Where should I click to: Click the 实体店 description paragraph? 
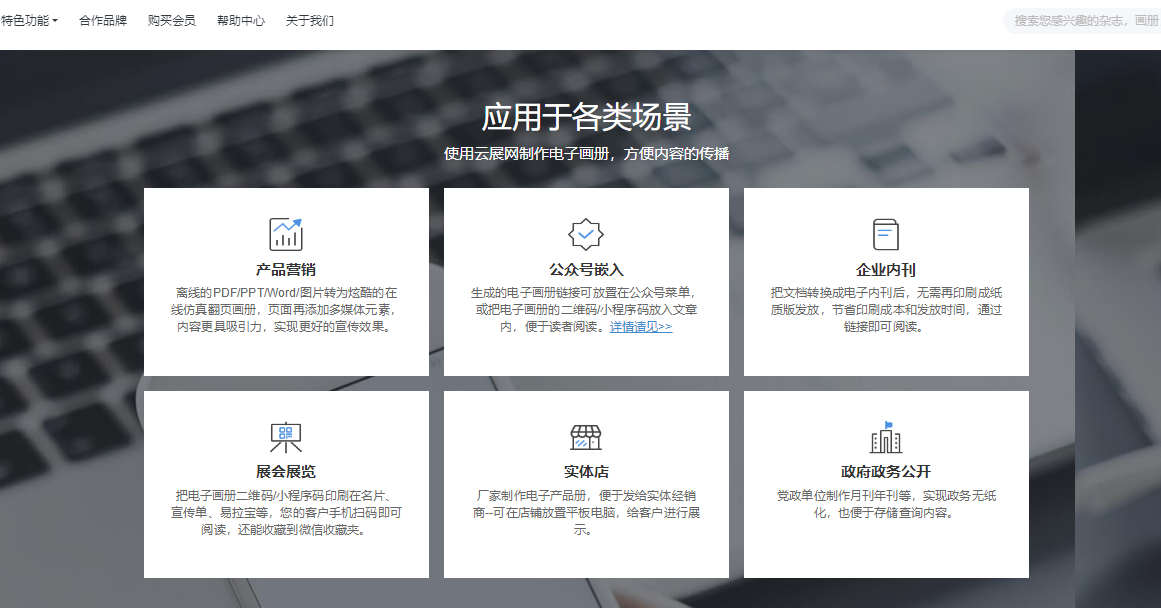[586, 512]
